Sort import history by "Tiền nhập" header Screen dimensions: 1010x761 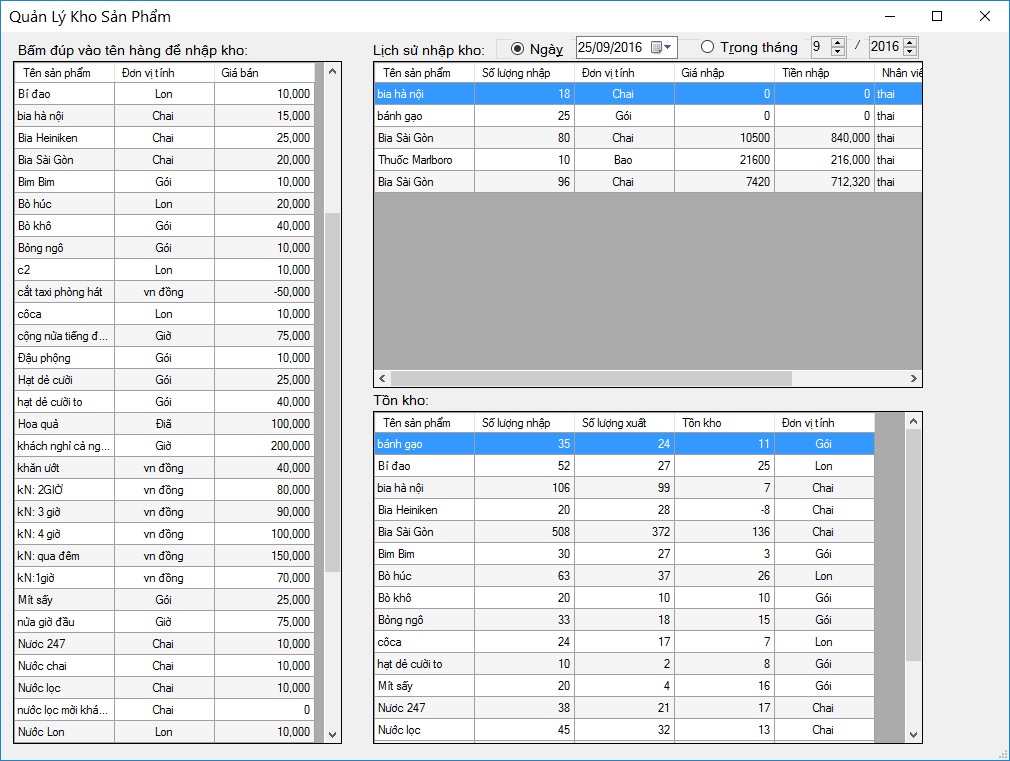click(824, 73)
